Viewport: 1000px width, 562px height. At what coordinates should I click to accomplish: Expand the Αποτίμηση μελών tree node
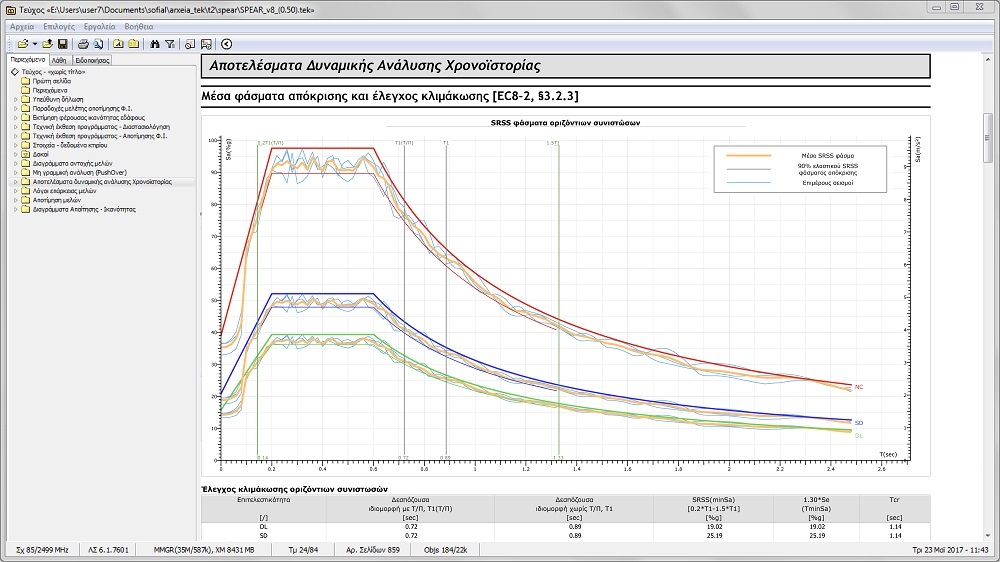[15, 200]
